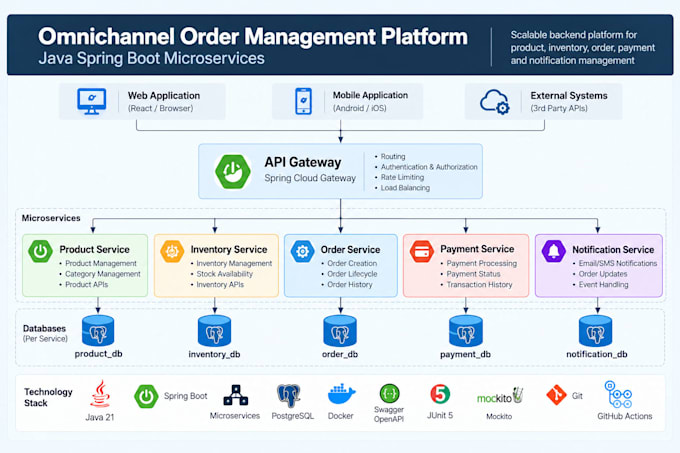Click the Notification Service purple bell icon
The height and width of the screenshot is (453, 680).
pyautogui.click(x=554, y=251)
